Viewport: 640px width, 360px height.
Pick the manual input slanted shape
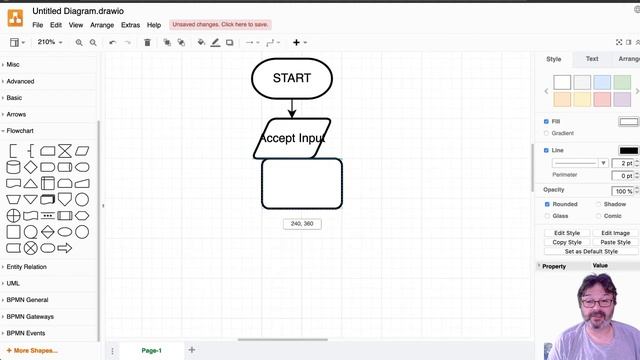(x=82, y=184)
